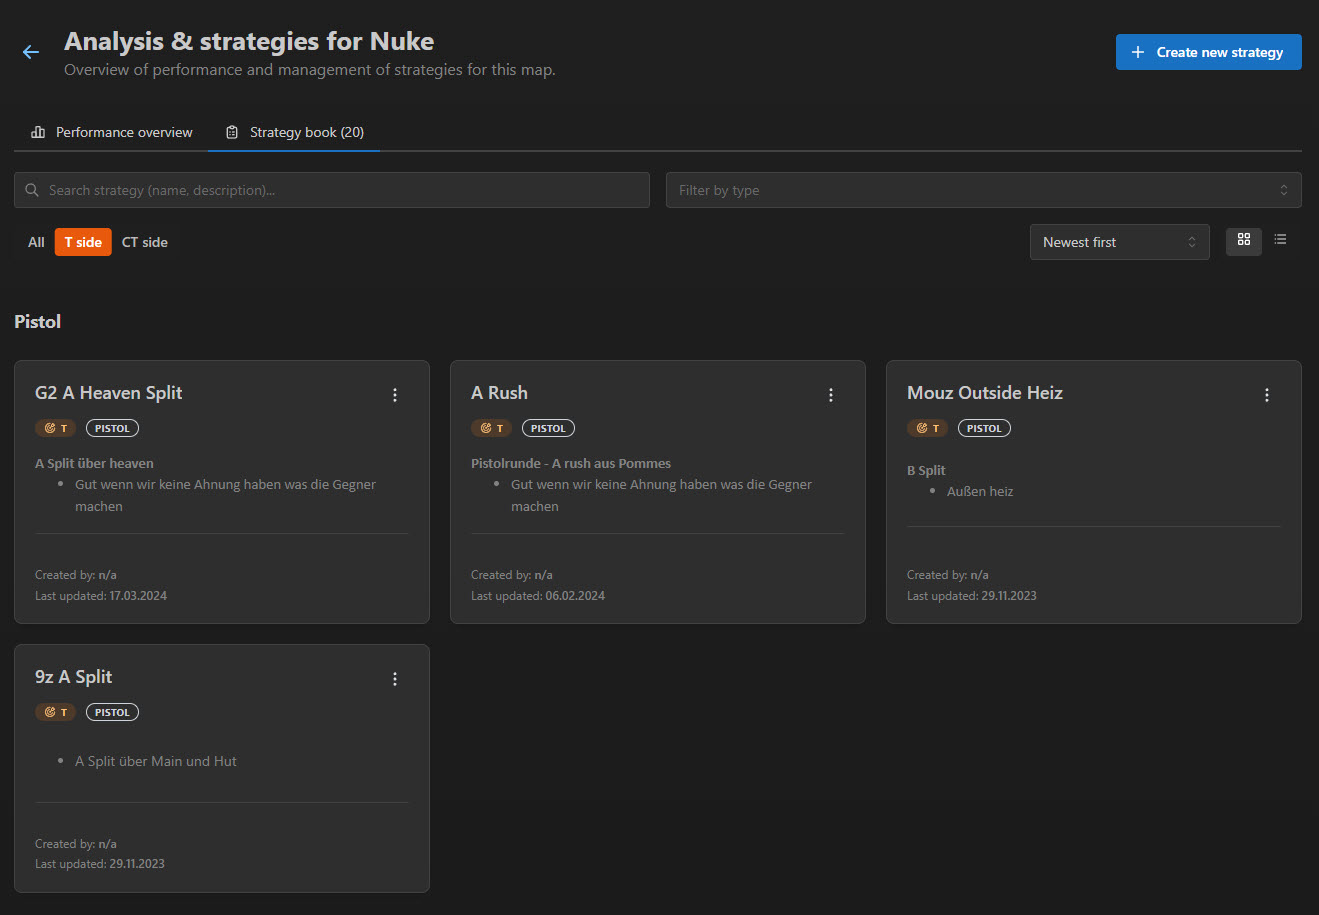Open the options menu on Mouz Outside Heiz
Viewport: 1319px width, 915px height.
point(1266,394)
